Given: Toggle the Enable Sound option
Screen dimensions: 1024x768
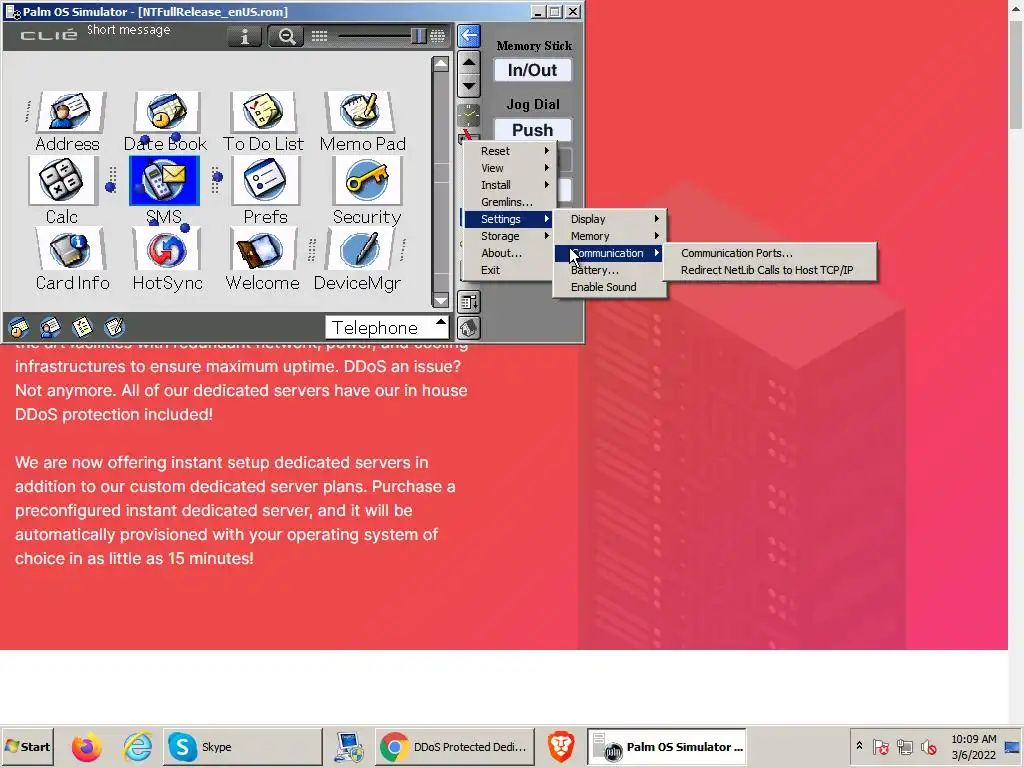Looking at the screenshot, I should [610, 287].
